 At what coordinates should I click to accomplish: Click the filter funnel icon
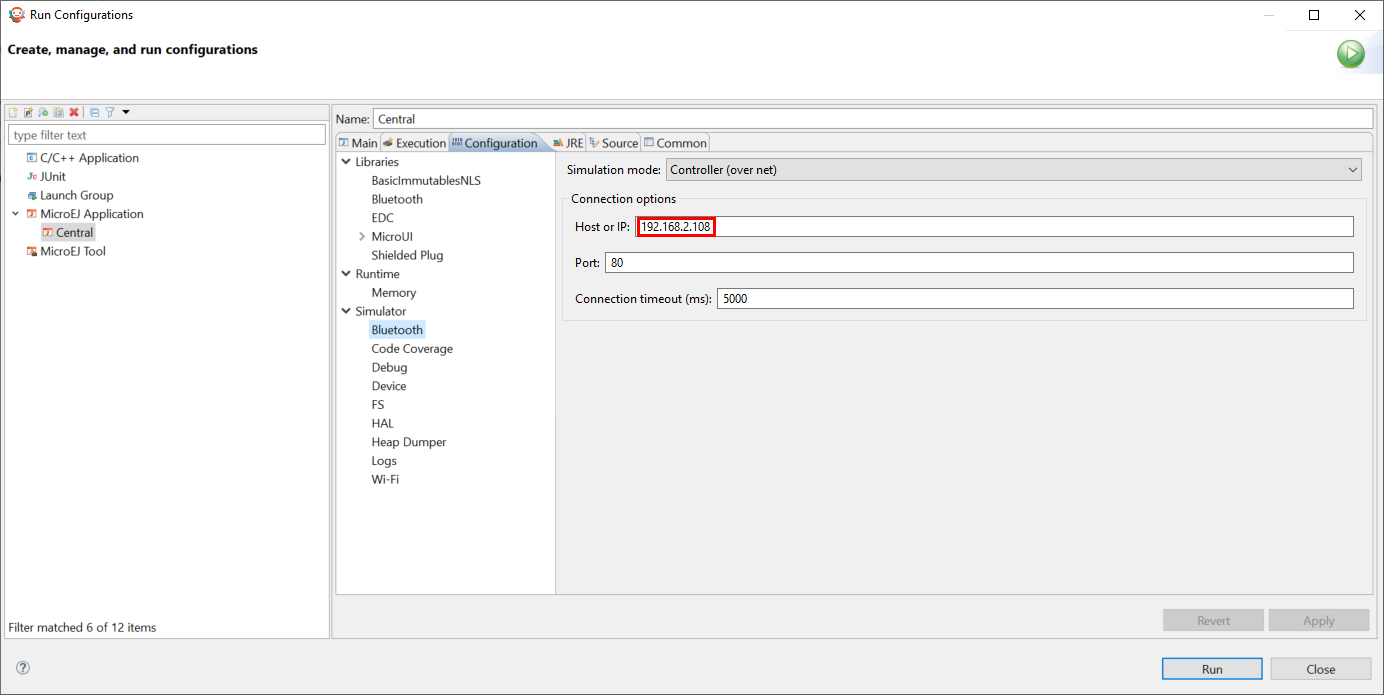pyautogui.click(x=110, y=112)
